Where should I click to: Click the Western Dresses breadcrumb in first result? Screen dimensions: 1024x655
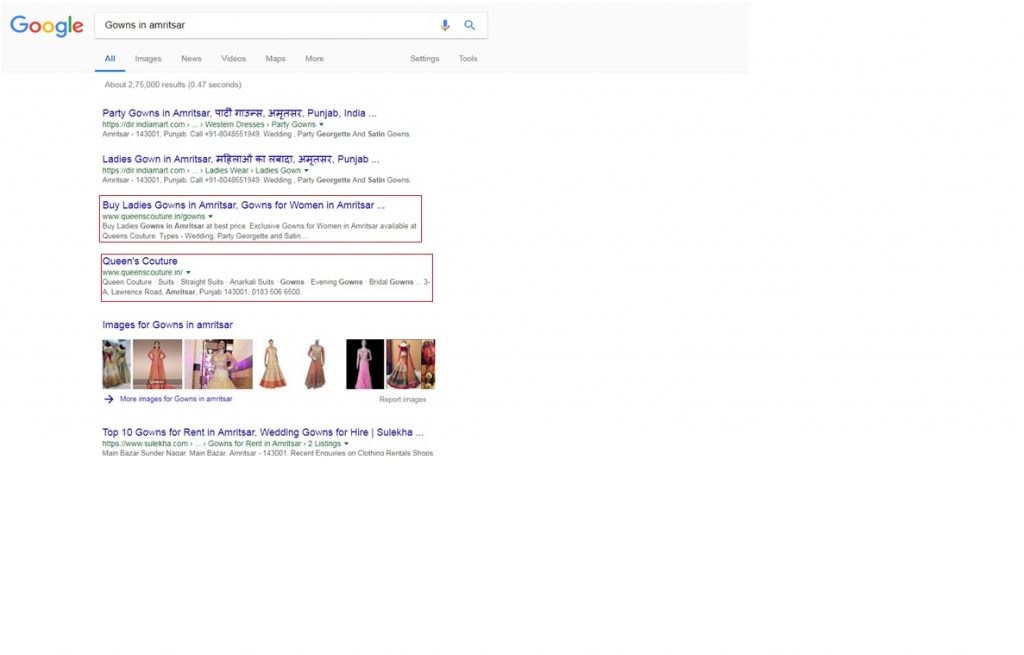234,125
